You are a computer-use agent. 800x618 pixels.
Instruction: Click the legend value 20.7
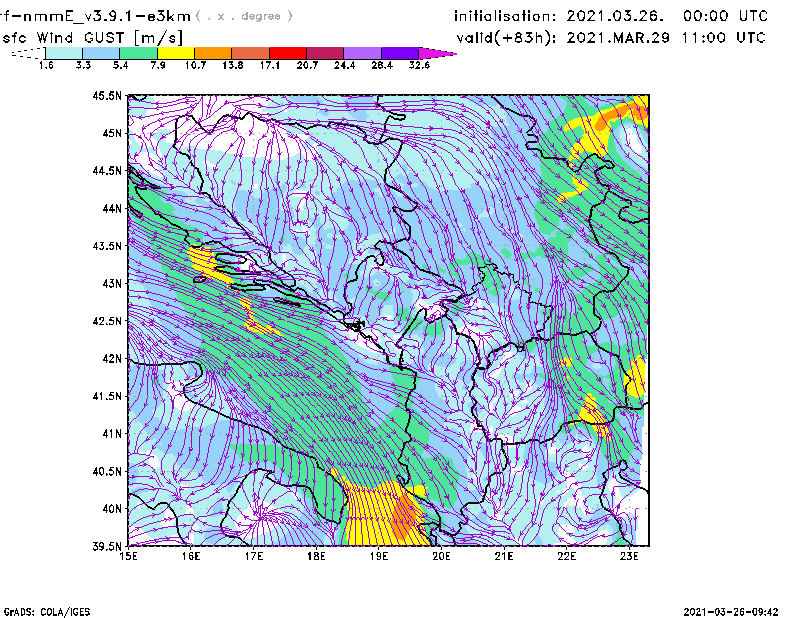[307, 65]
